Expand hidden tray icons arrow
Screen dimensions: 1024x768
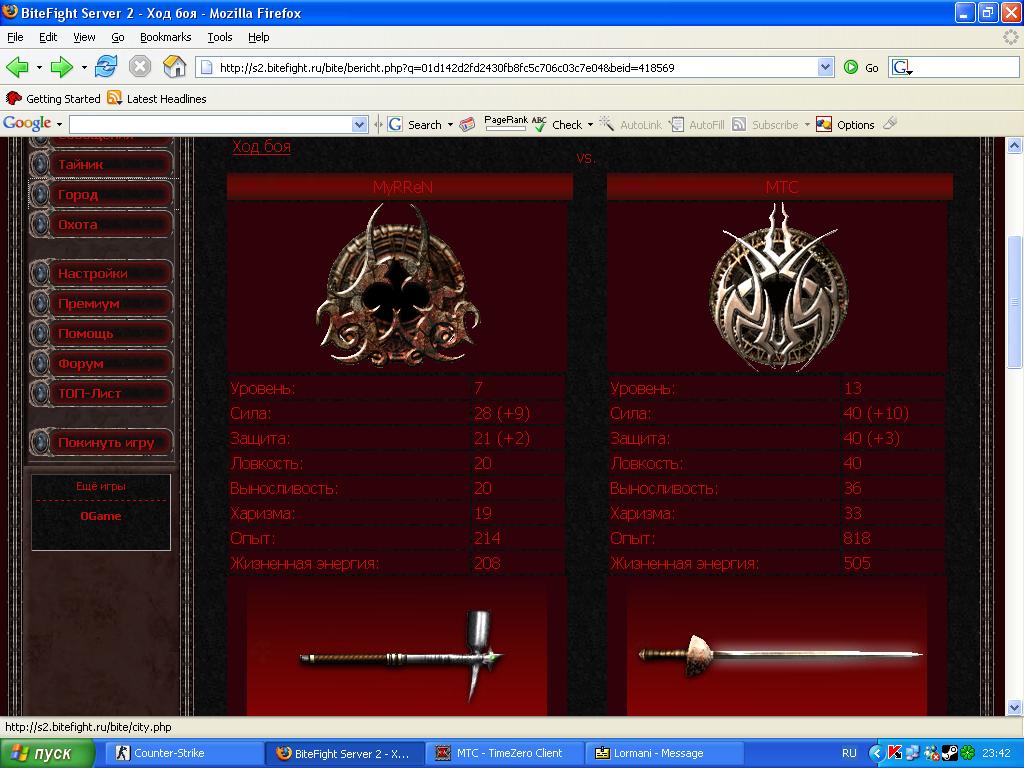pyautogui.click(x=876, y=753)
